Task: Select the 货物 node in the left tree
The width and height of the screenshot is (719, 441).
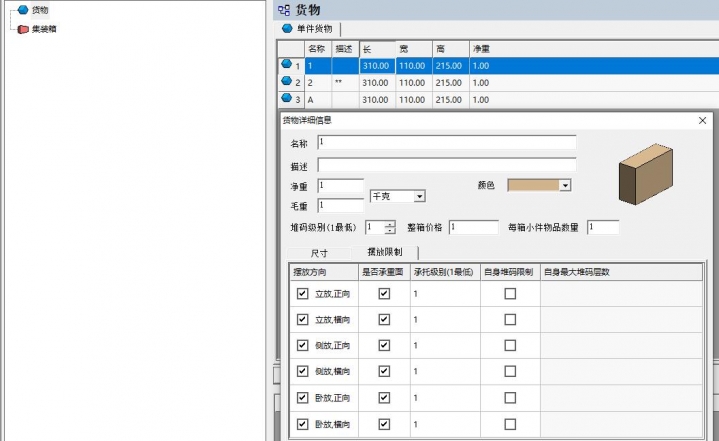Action: pos(39,10)
